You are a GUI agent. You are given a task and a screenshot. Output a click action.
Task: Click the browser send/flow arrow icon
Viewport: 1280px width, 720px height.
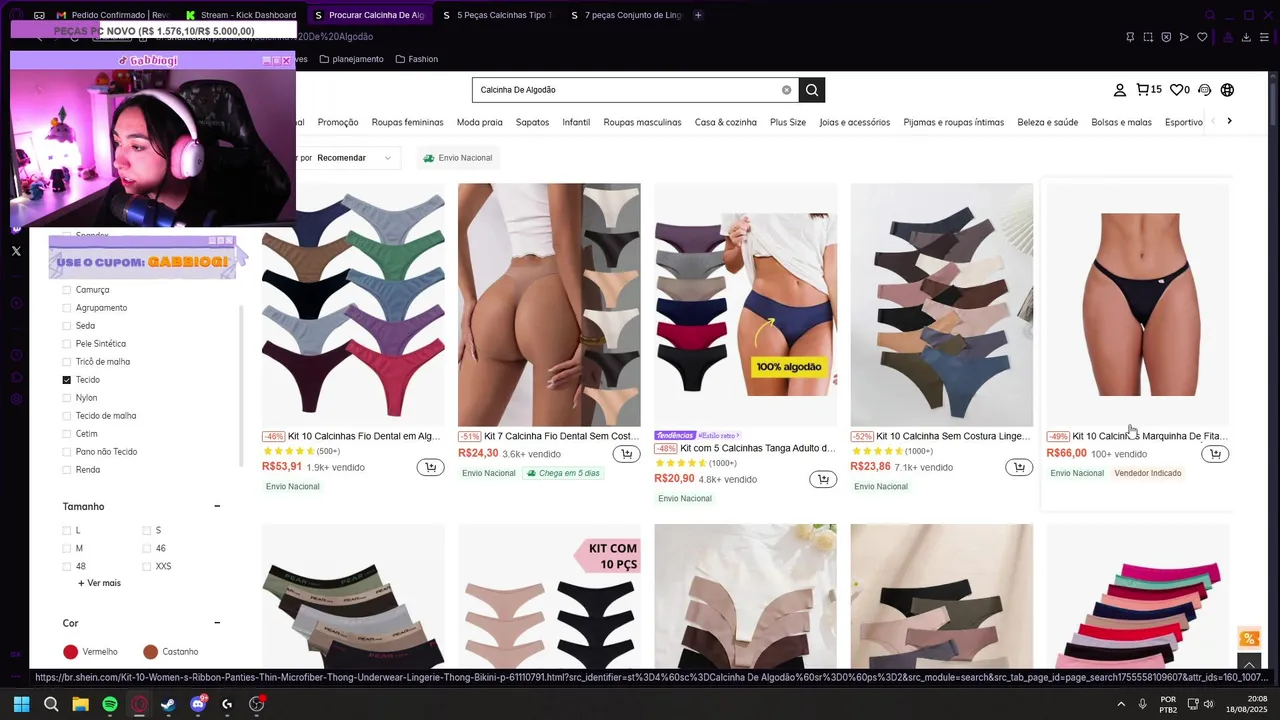pyautogui.click(x=1184, y=37)
